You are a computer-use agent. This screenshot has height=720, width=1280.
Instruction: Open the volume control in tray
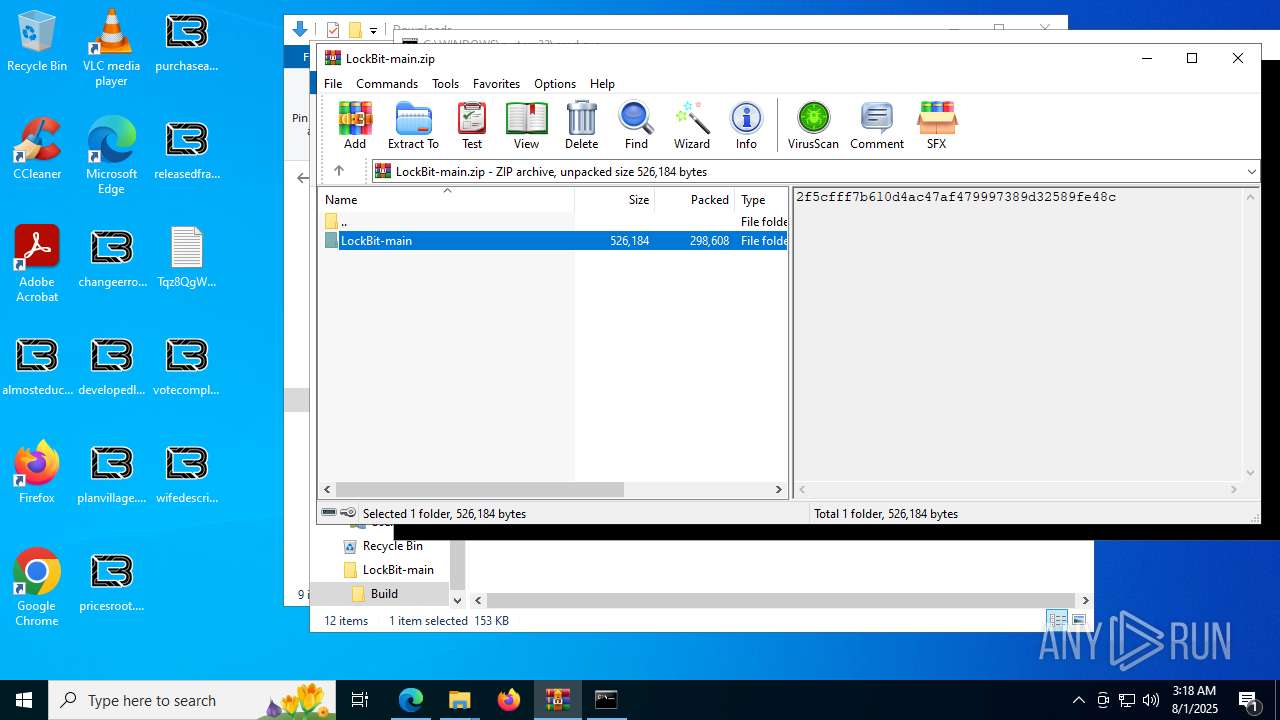pos(1151,700)
